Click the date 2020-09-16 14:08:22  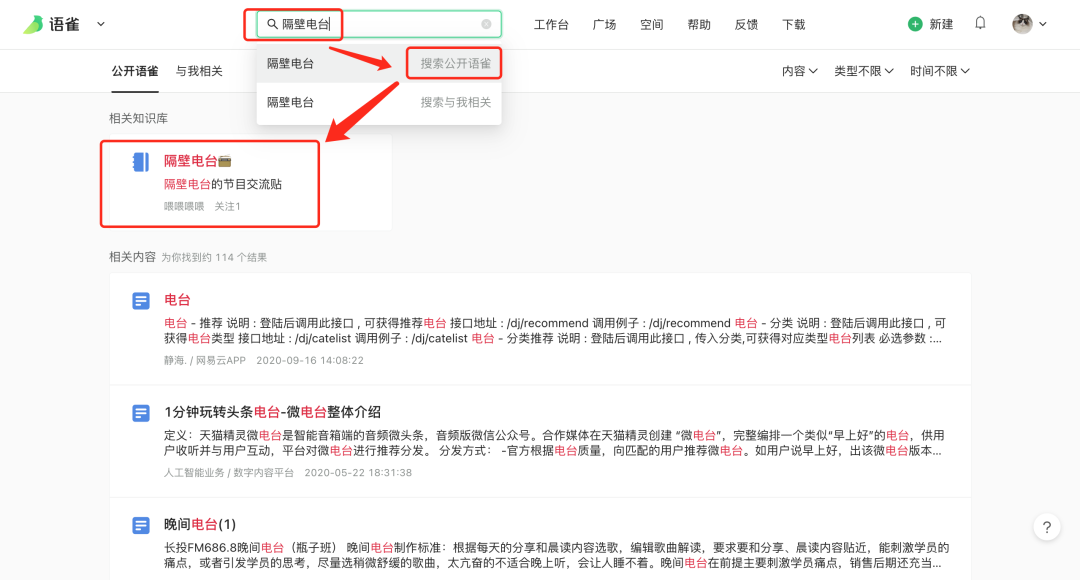coord(310,360)
